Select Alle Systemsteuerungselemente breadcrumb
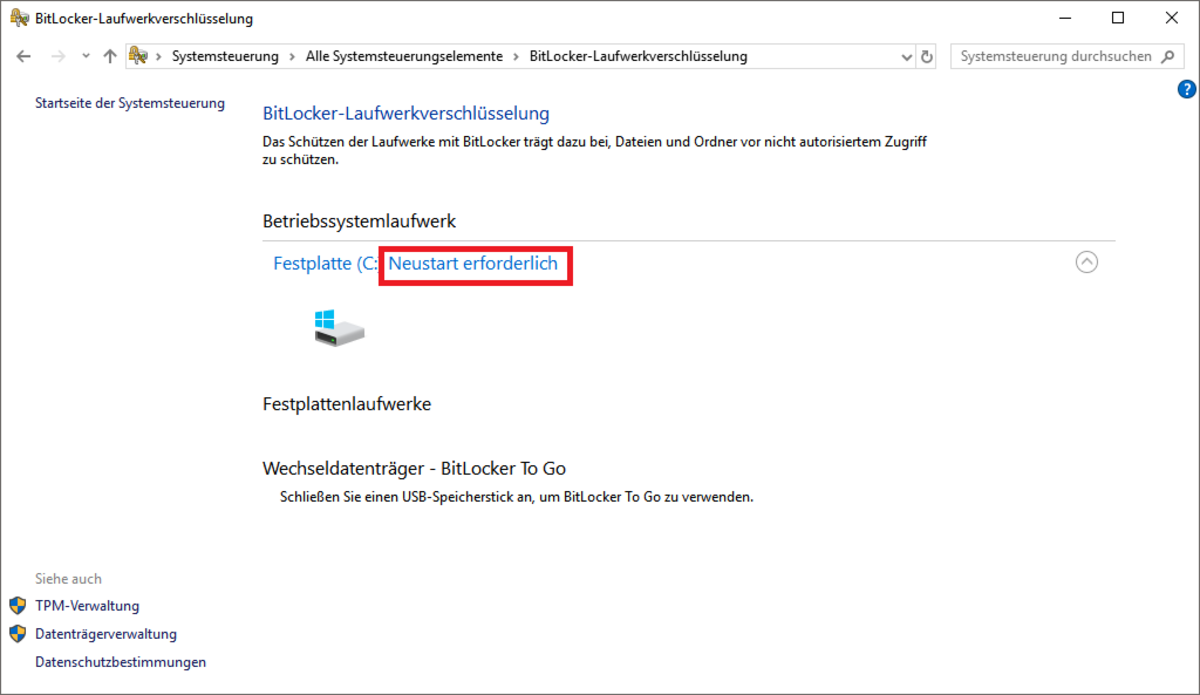Viewport: 1200px width, 695px height. pyautogui.click(x=404, y=57)
